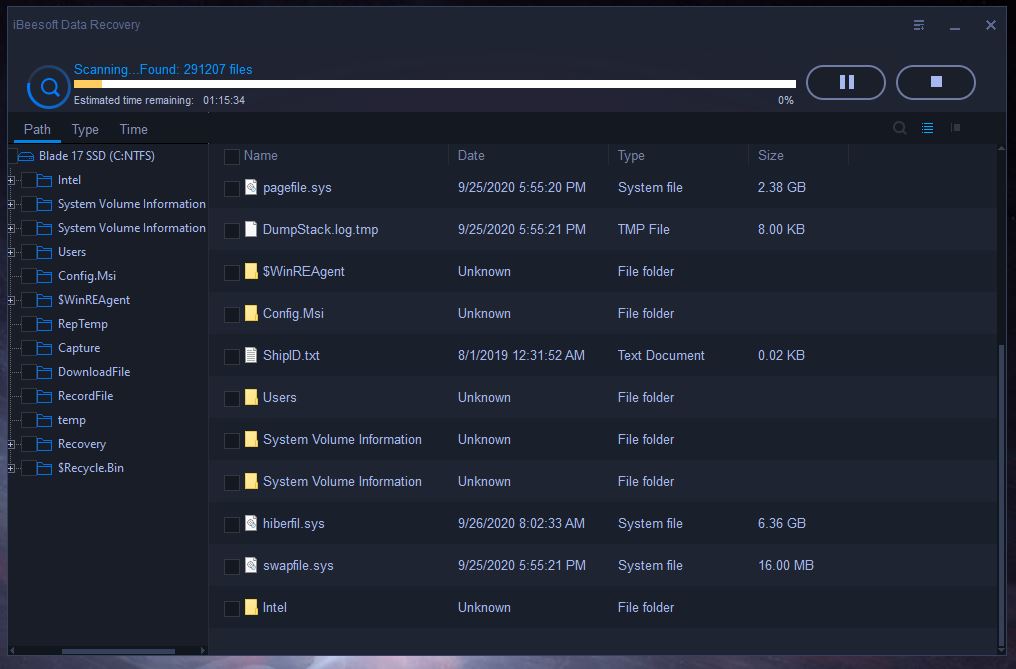Stop the scan with the square button
This screenshot has height=669, width=1016.
936,82
